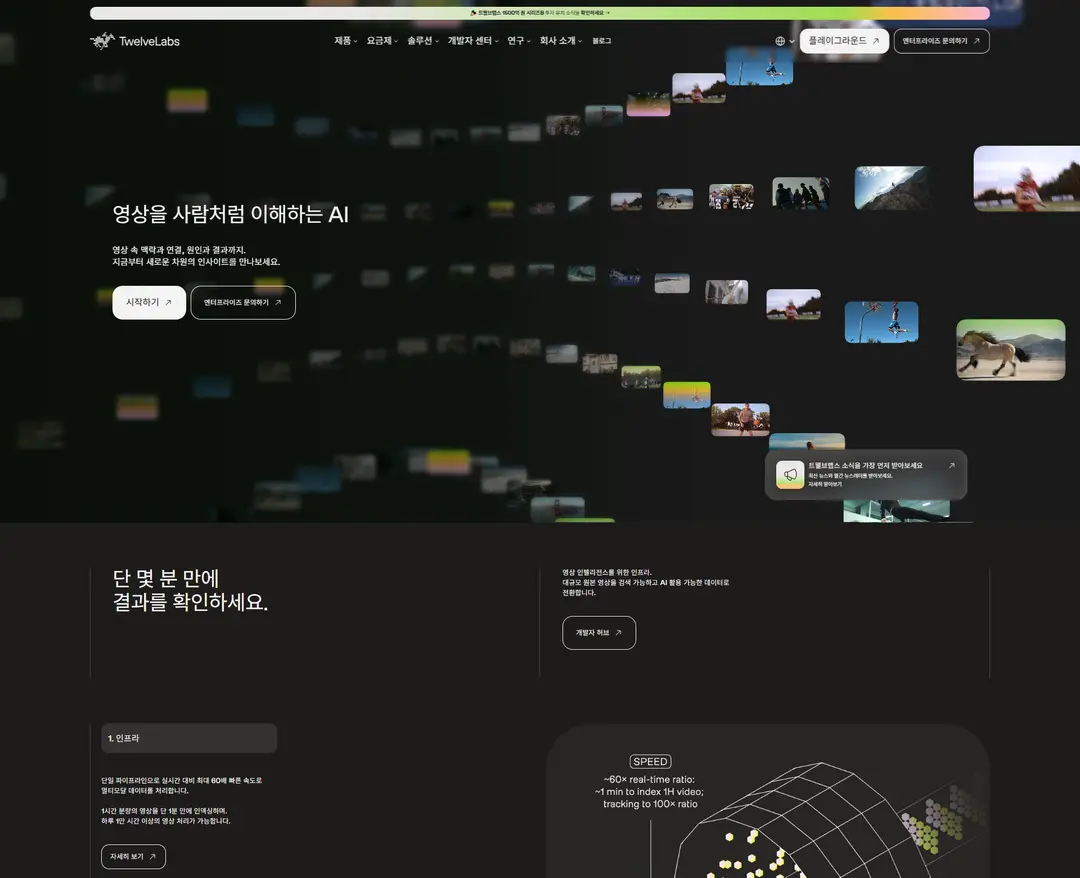Expand the 요금제 dropdown

pyautogui.click(x=382, y=41)
